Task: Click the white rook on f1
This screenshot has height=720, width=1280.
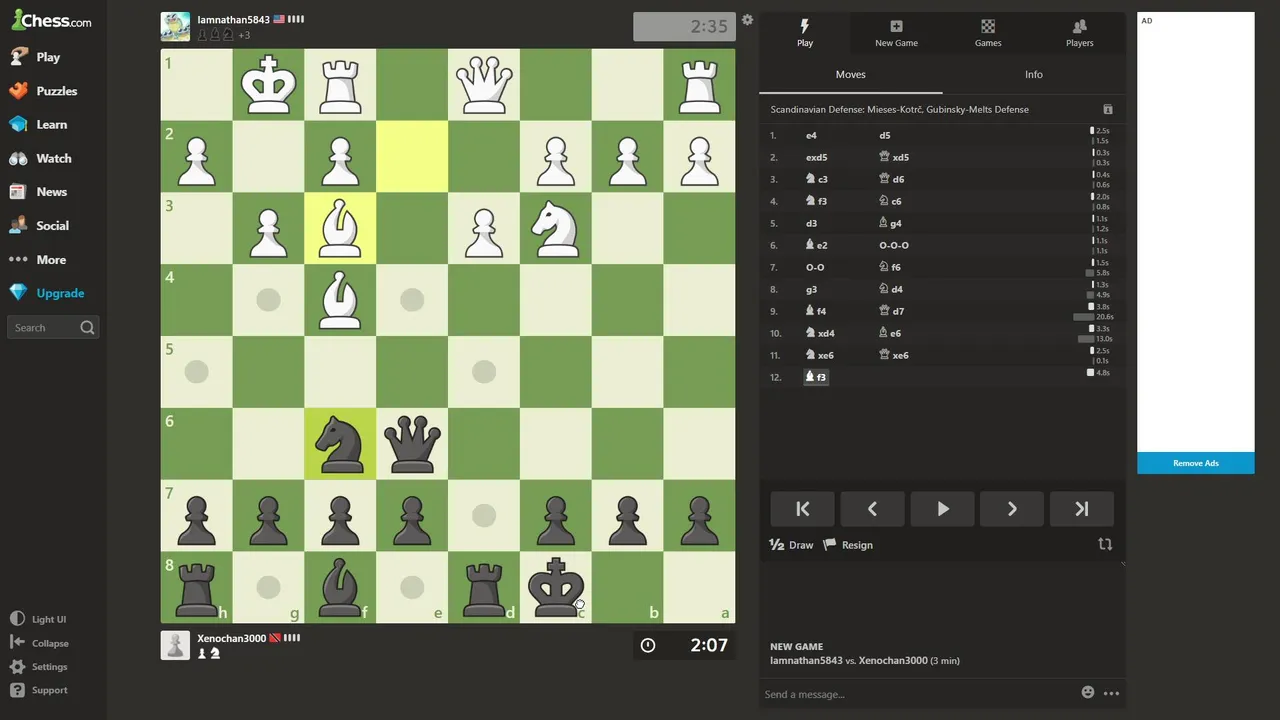Action: [x=340, y=85]
